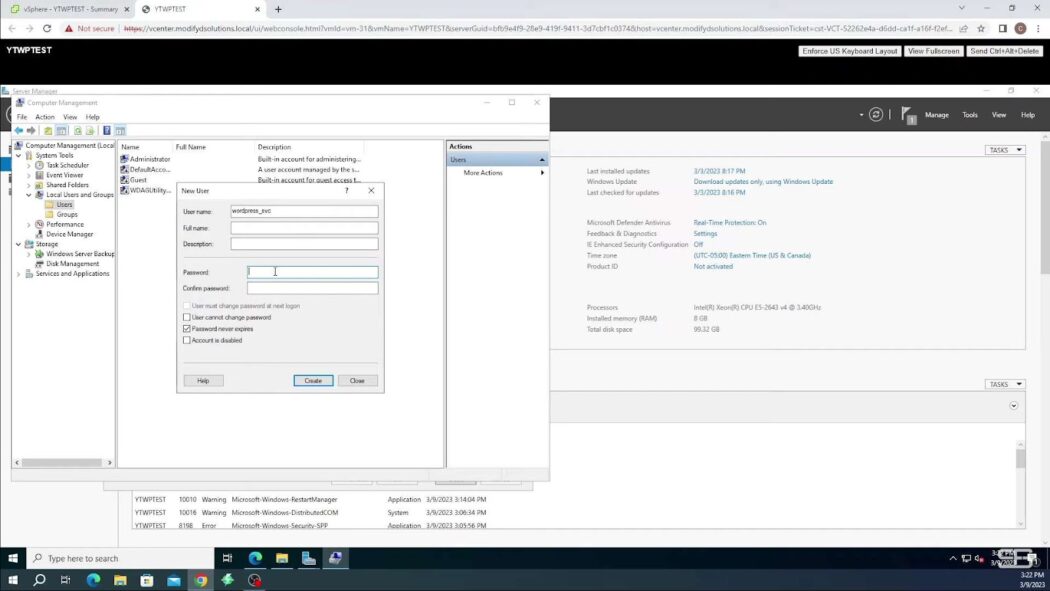Open Microsoft Store in host taskbar
Image resolution: width=1050 pixels, height=591 pixels.
pos(147,580)
